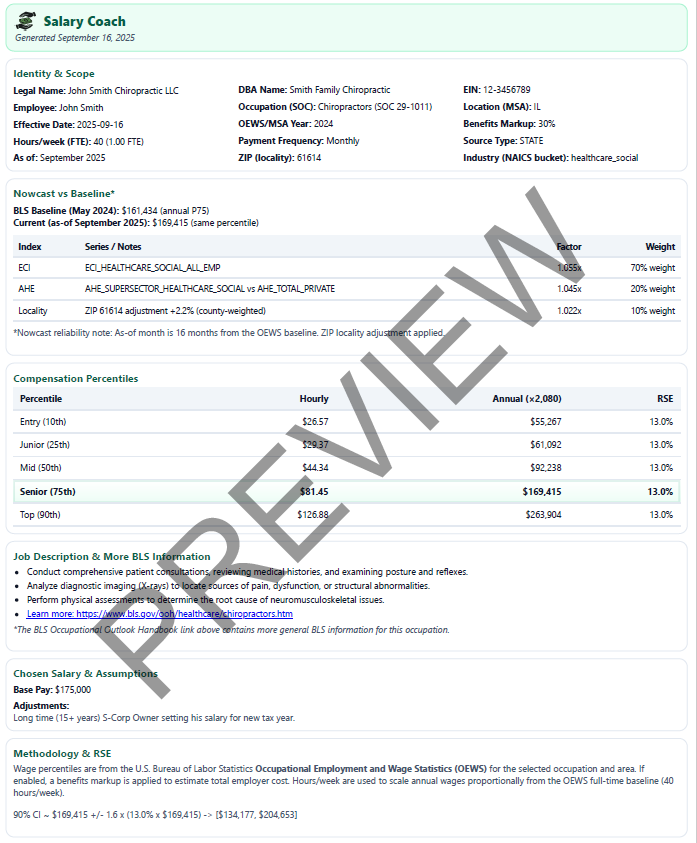697x843 pixels.
Task: Select BLS Baseline $161,434 line
Action: 111,211
